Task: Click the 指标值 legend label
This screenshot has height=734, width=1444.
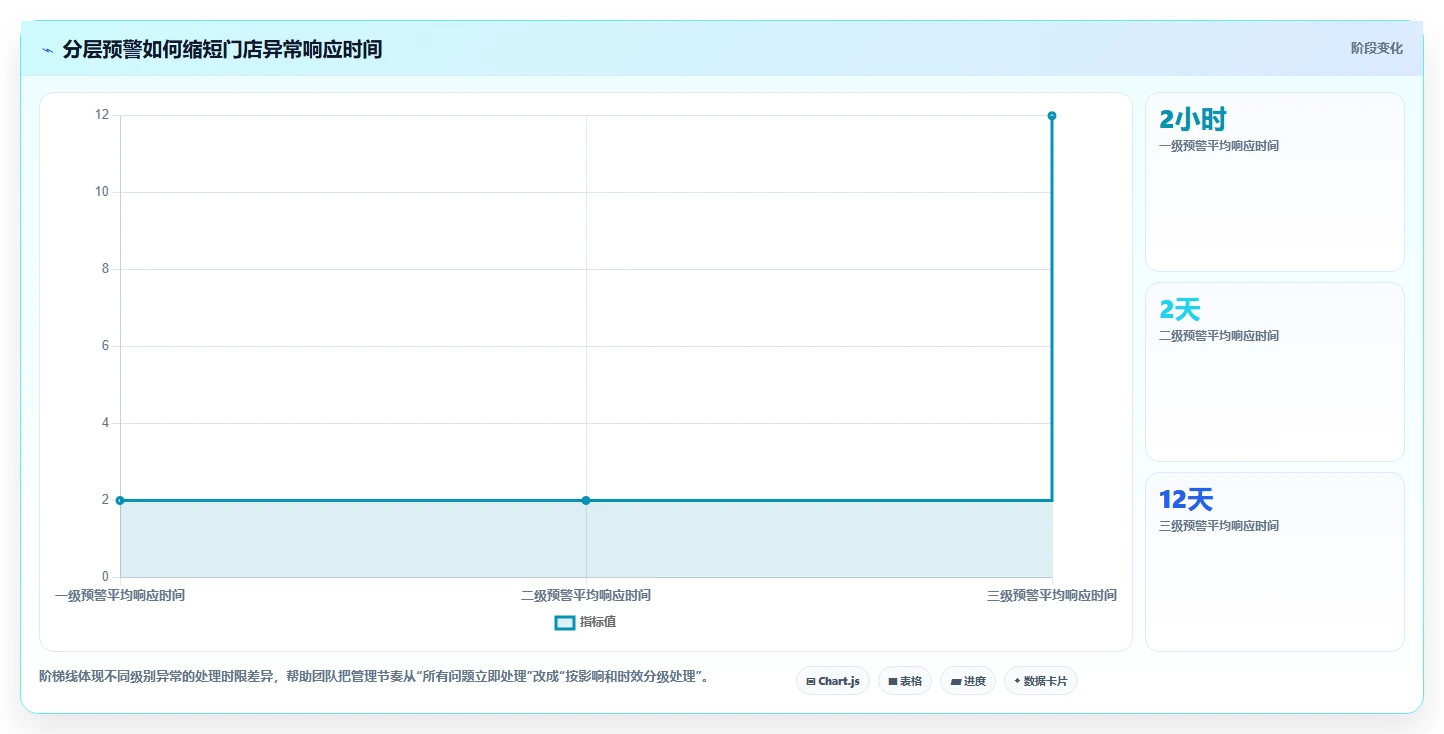Action: click(598, 623)
